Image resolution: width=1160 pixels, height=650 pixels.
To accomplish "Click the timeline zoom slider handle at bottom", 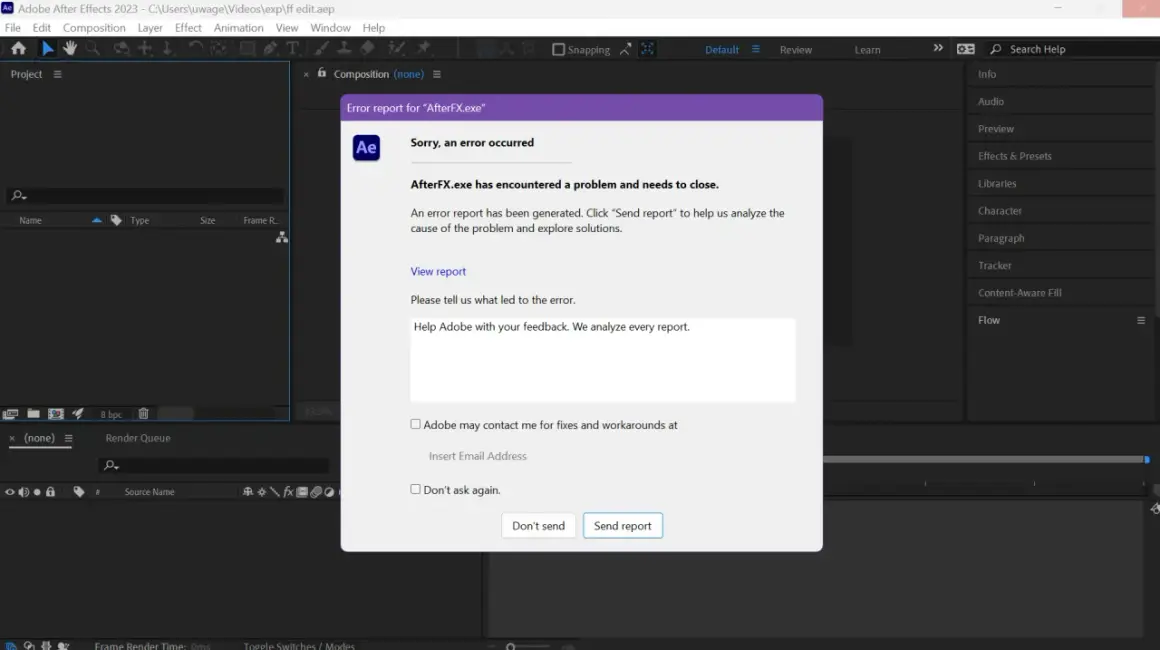I will point(510,646).
